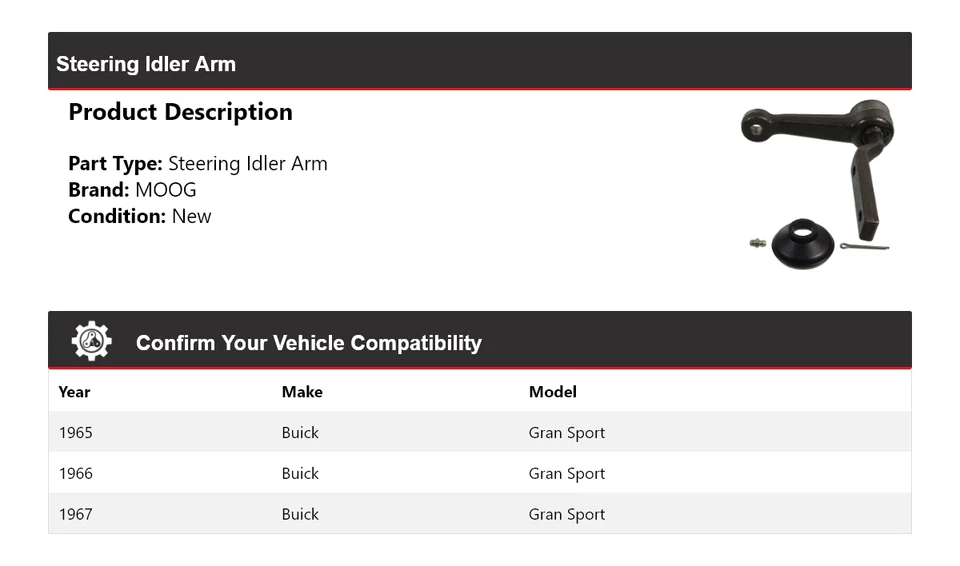Click the grease fitting in product photo
The width and height of the screenshot is (960, 566).
pos(758,243)
